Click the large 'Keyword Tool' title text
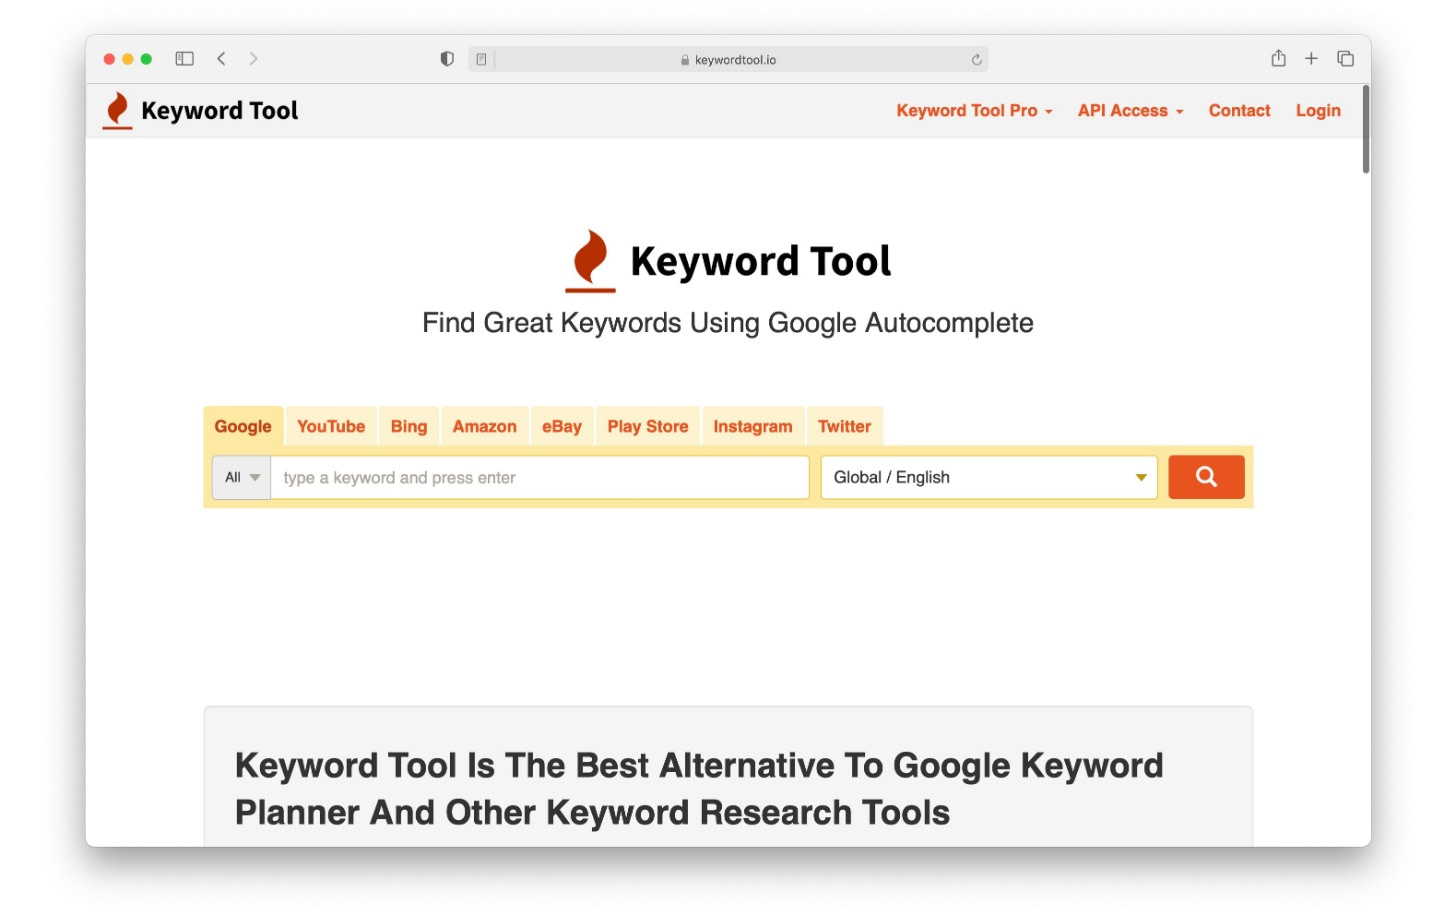Viewport: 1456px width, 915px height. tap(760, 261)
